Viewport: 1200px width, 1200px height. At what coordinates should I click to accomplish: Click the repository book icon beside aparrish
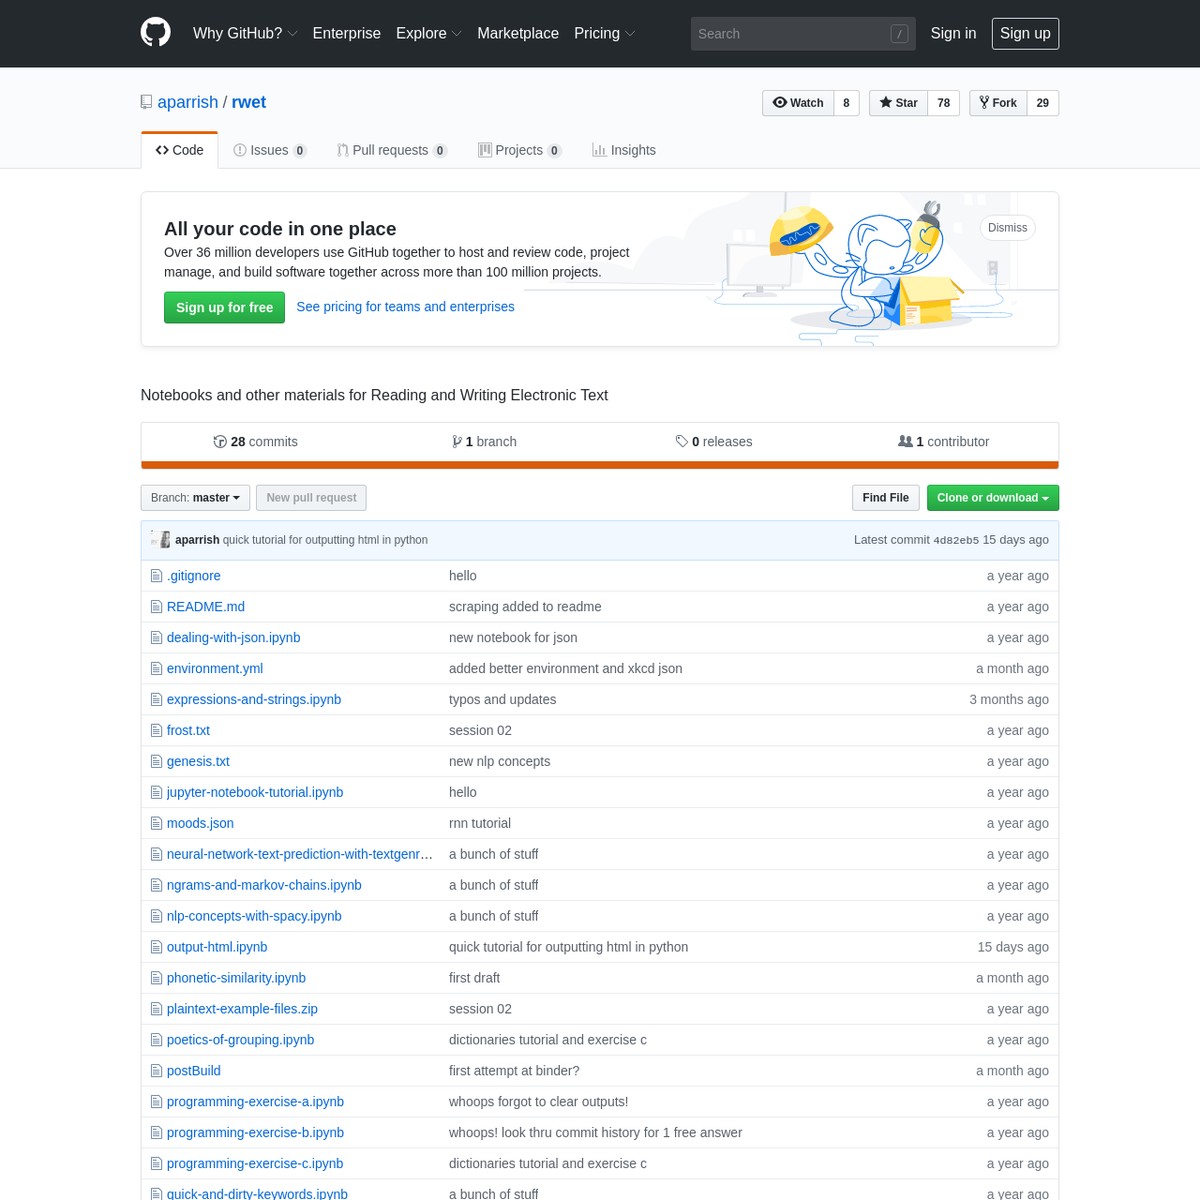(147, 102)
